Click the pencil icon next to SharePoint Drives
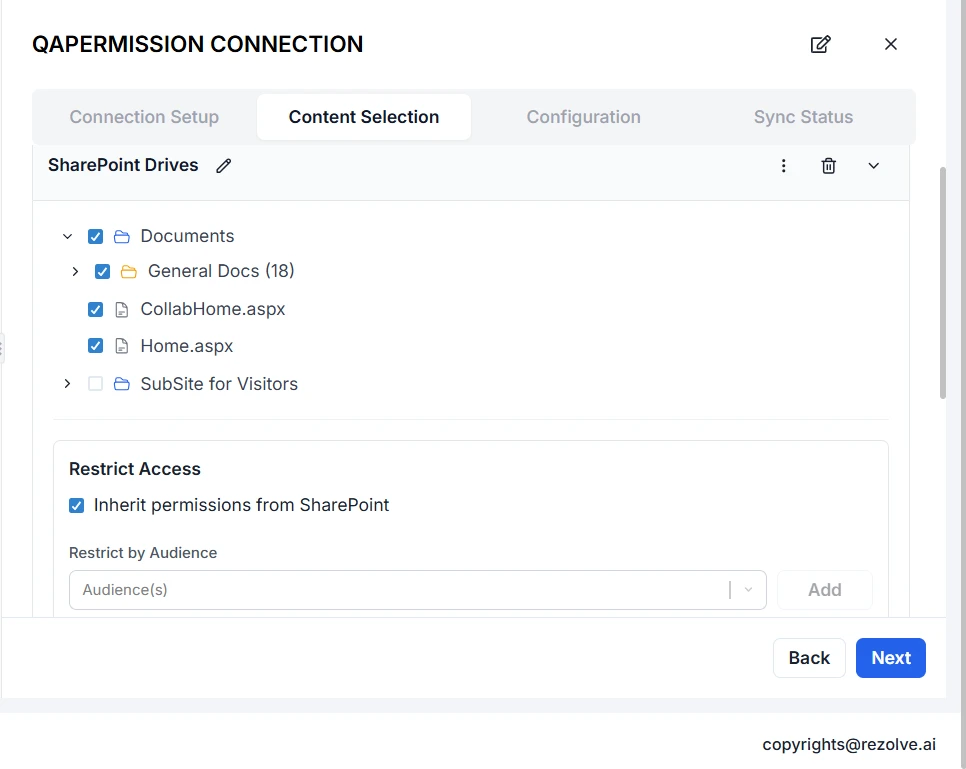Image resolution: width=966 pixels, height=769 pixels. pos(224,166)
